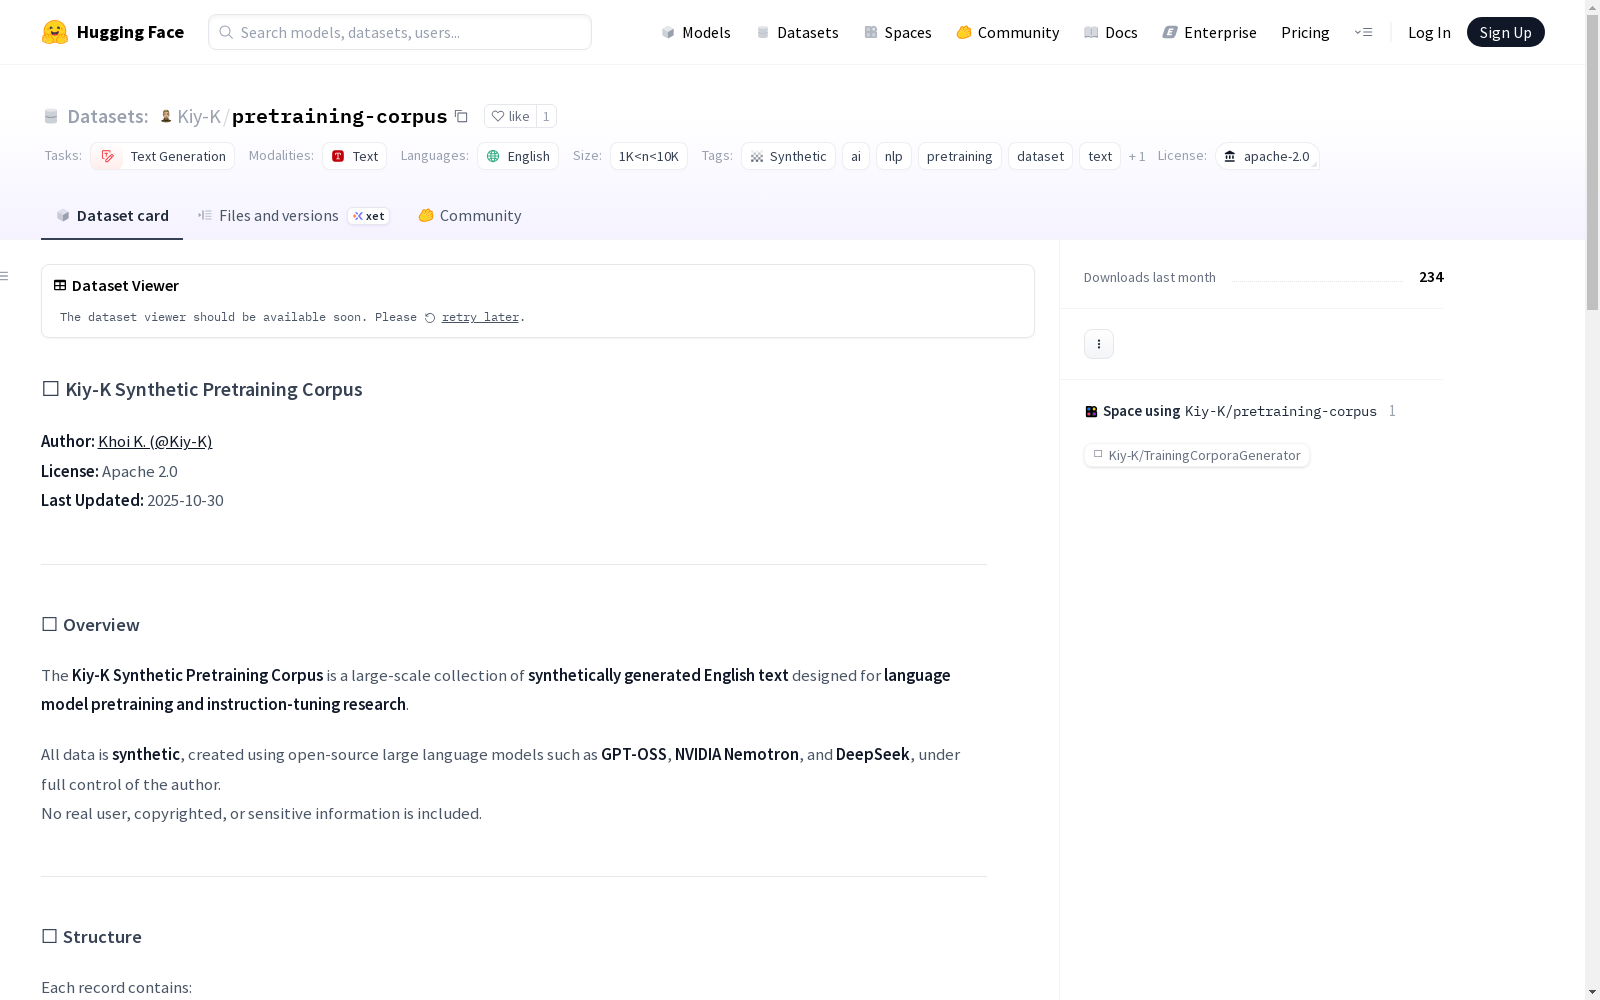
Task: Click the Last Updated date 2025-10-30
Action: 185,500
